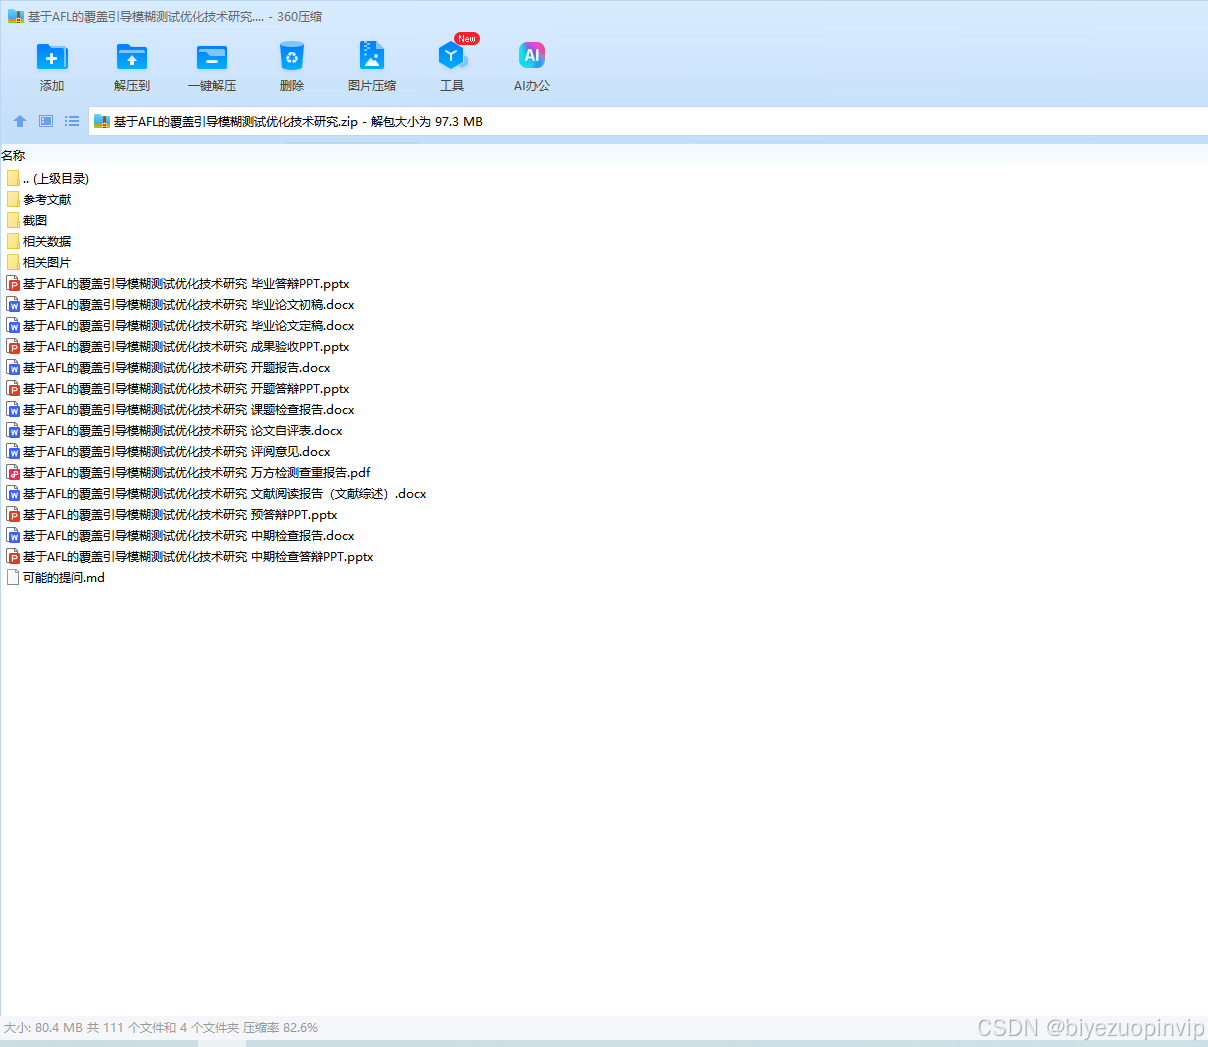The width and height of the screenshot is (1208, 1047).
Task: Click the 解压到 (Extract to) icon
Action: pos(132,57)
